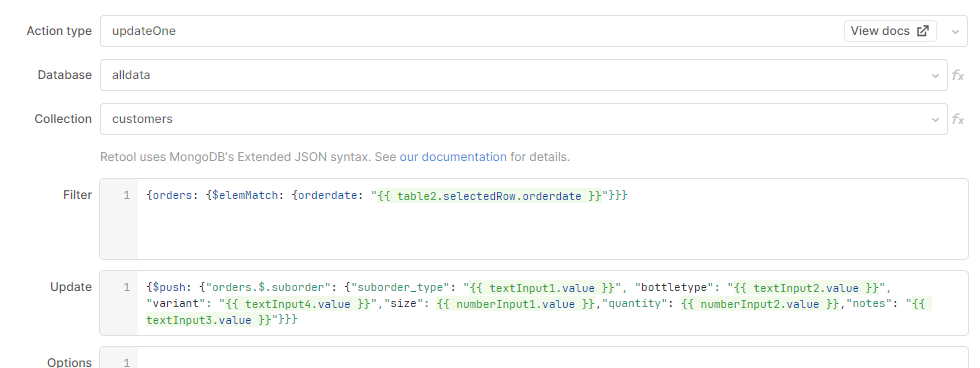Click the Options label
This screenshot has height=368, width=980.
[69, 362]
